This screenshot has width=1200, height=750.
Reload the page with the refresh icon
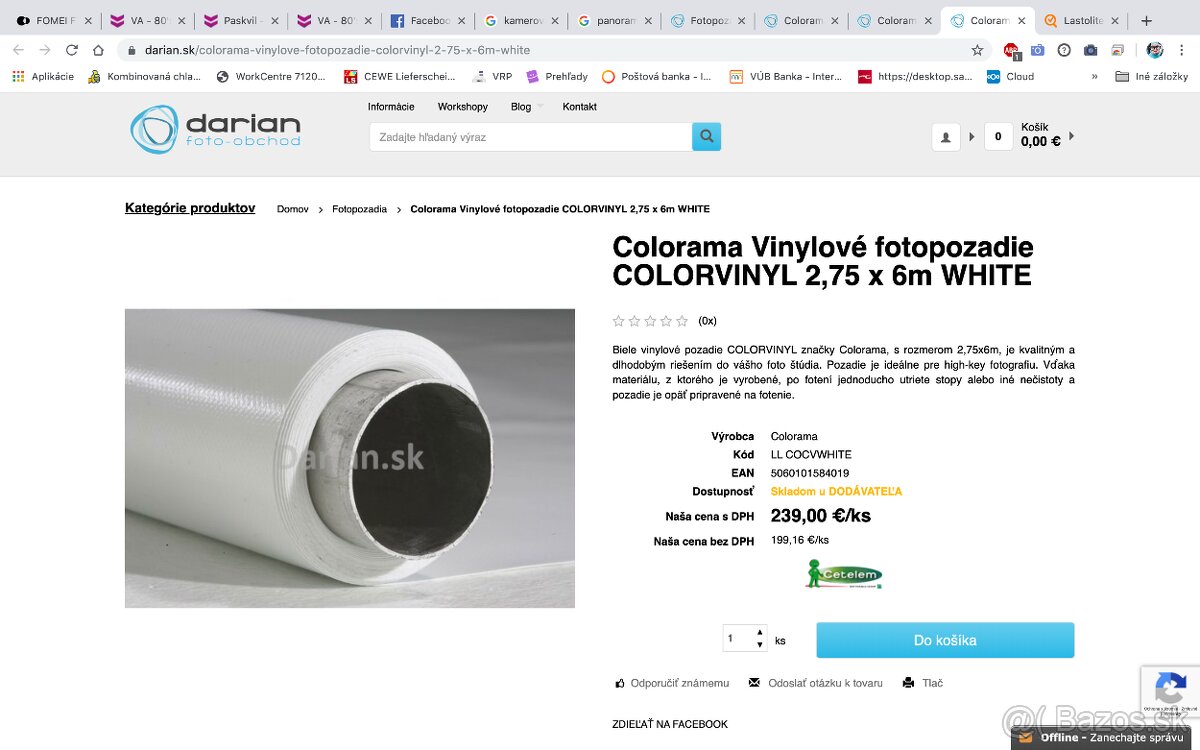click(x=72, y=50)
